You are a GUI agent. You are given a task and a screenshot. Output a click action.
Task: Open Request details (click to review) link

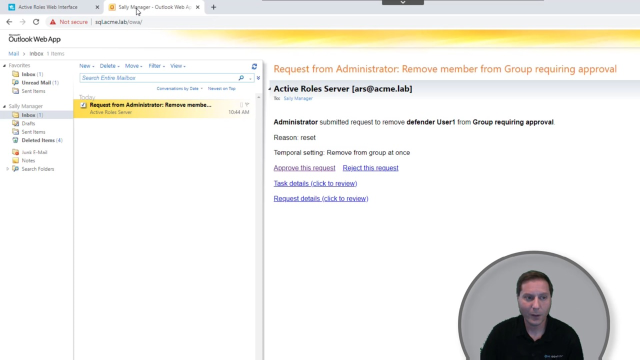tap(321, 198)
